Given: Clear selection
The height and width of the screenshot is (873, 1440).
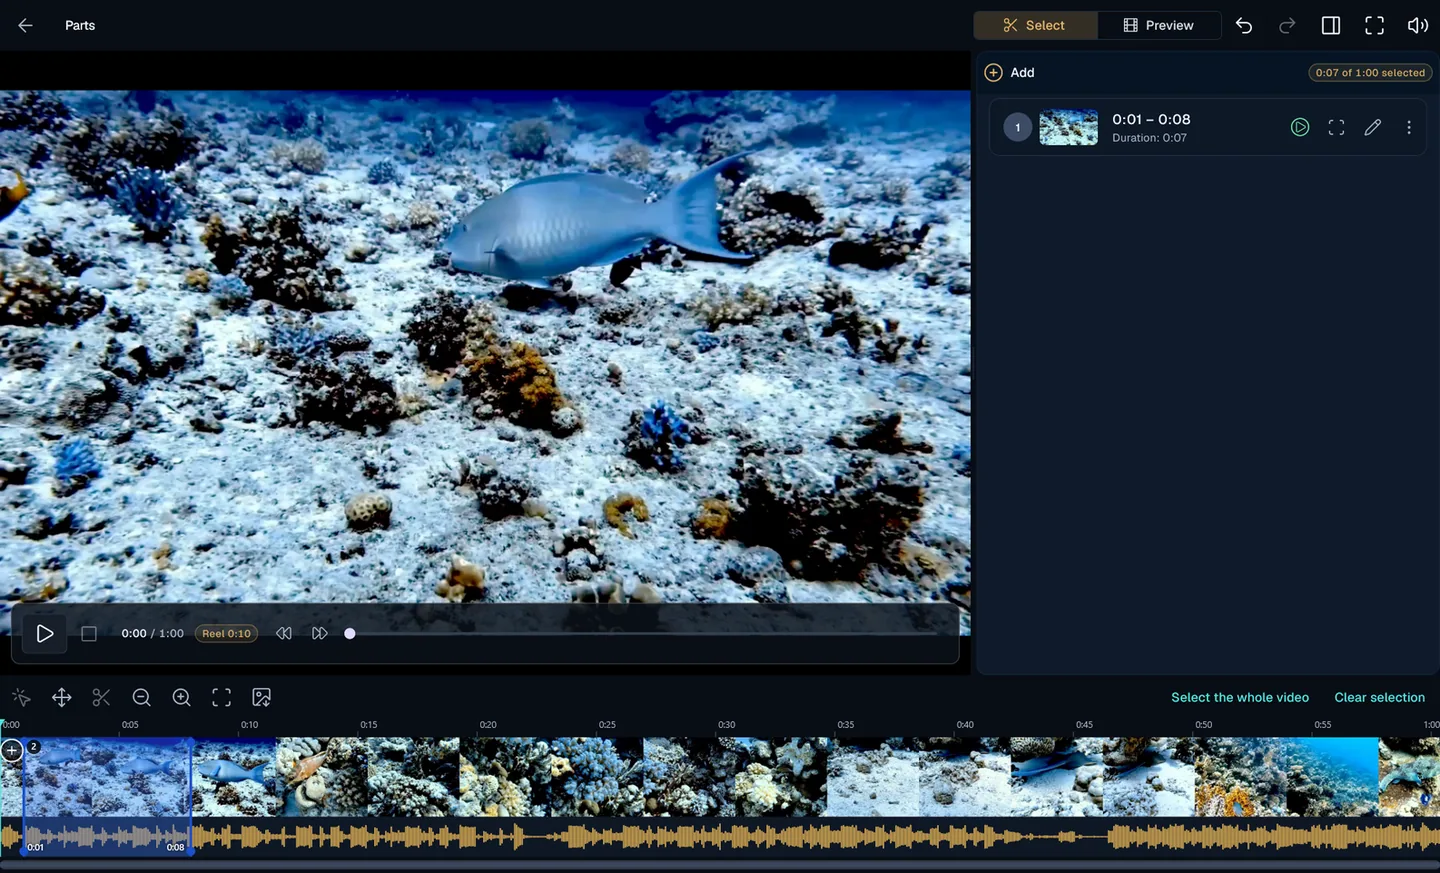Looking at the screenshot, I should [1379, 697].
